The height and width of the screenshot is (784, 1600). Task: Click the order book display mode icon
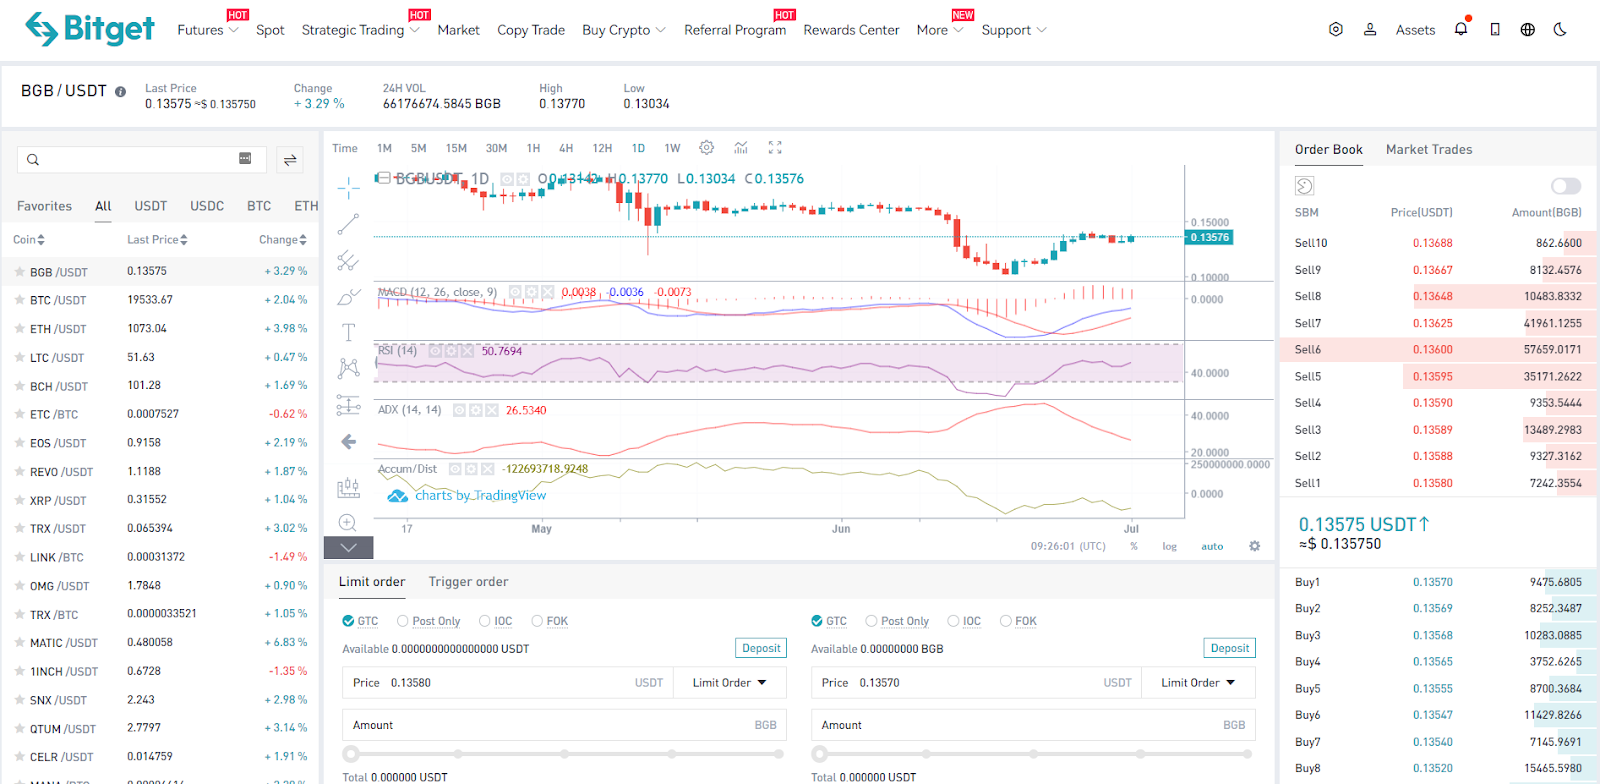pos(1304,186)
